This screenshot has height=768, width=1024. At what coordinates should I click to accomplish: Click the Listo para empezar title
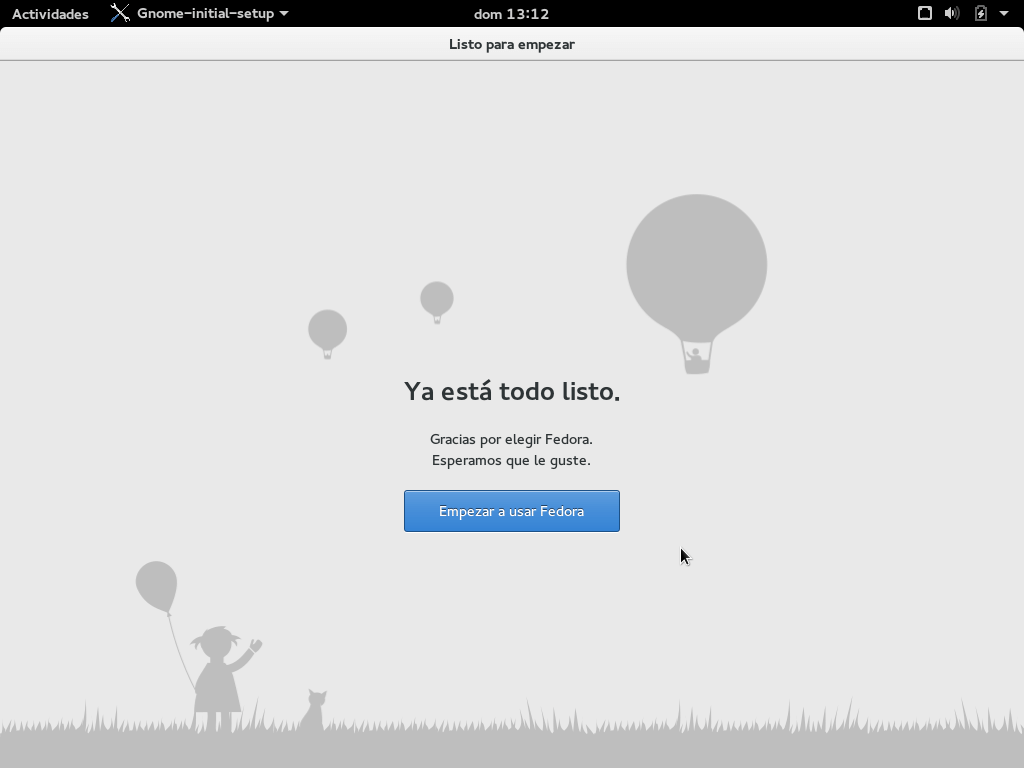(511, 44)
